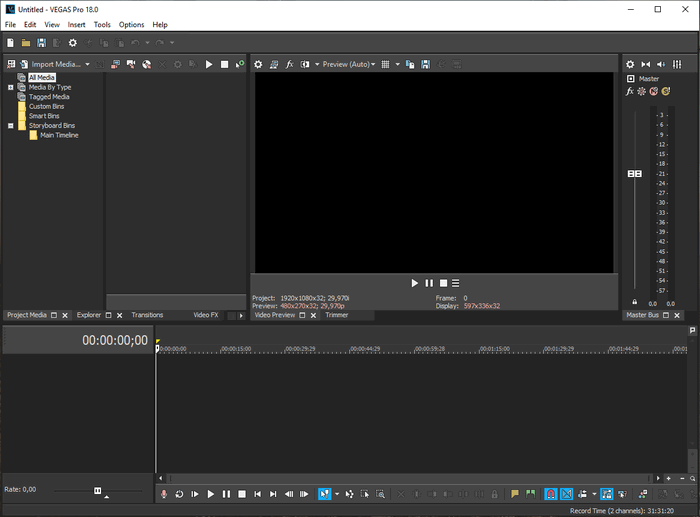Click Preview on External Monitor icon
This screenshot has height=517, width=700.
point(274,64)
